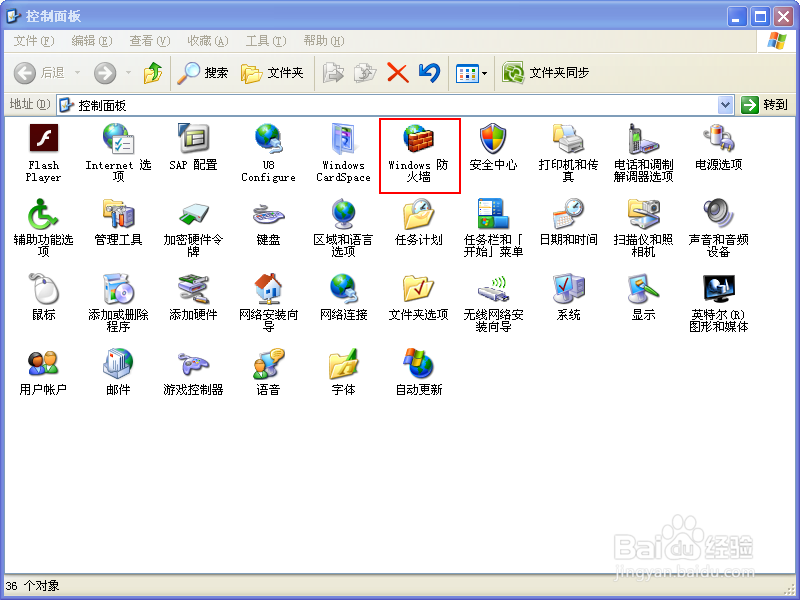Viewport: 800px width, 600px height.
Task: Expand the back history dropdown arrow
Action: (x=78, y=73)
